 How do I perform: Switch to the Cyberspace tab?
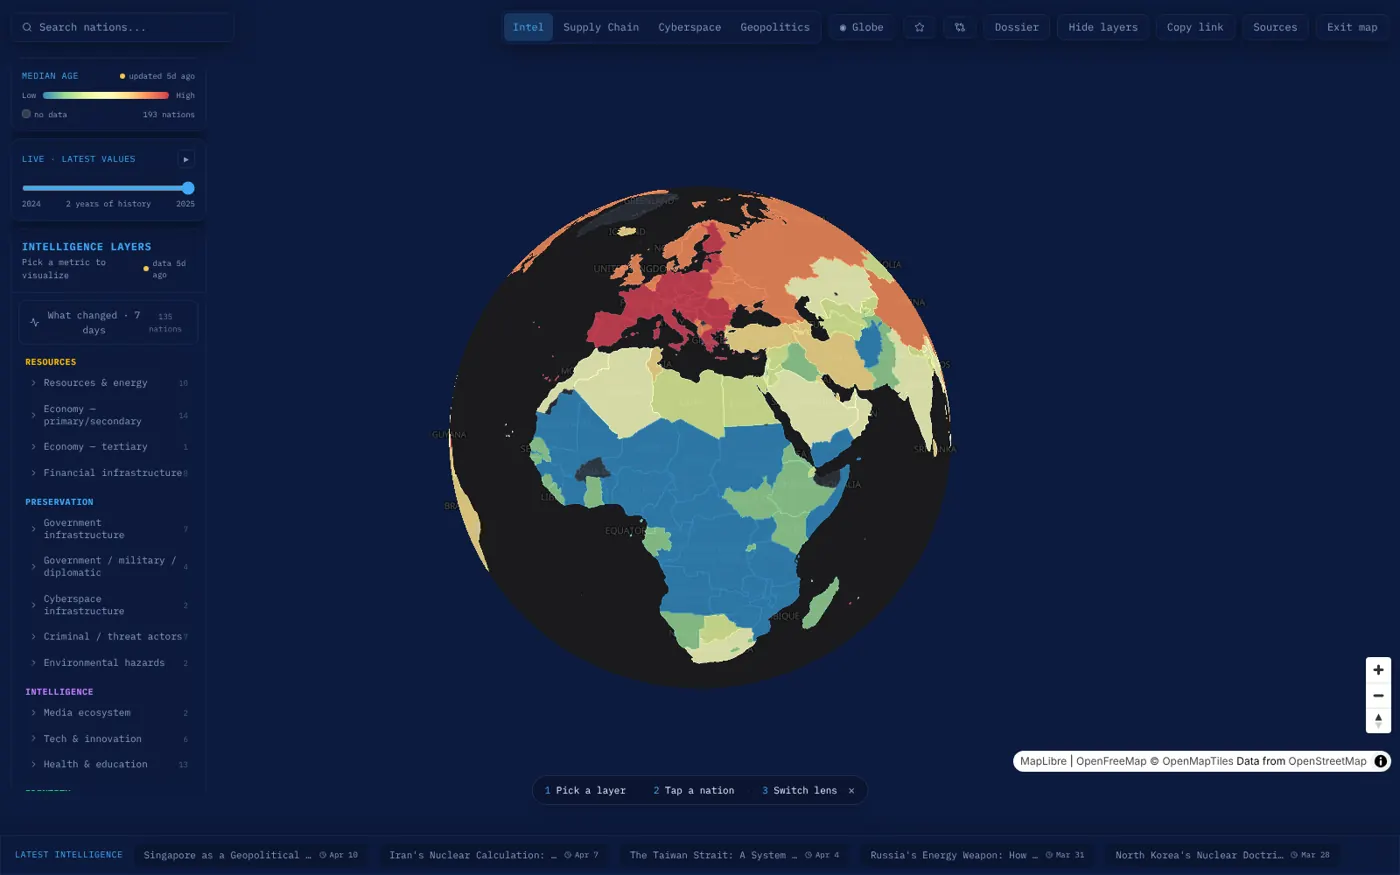click(x=689, y=27)
